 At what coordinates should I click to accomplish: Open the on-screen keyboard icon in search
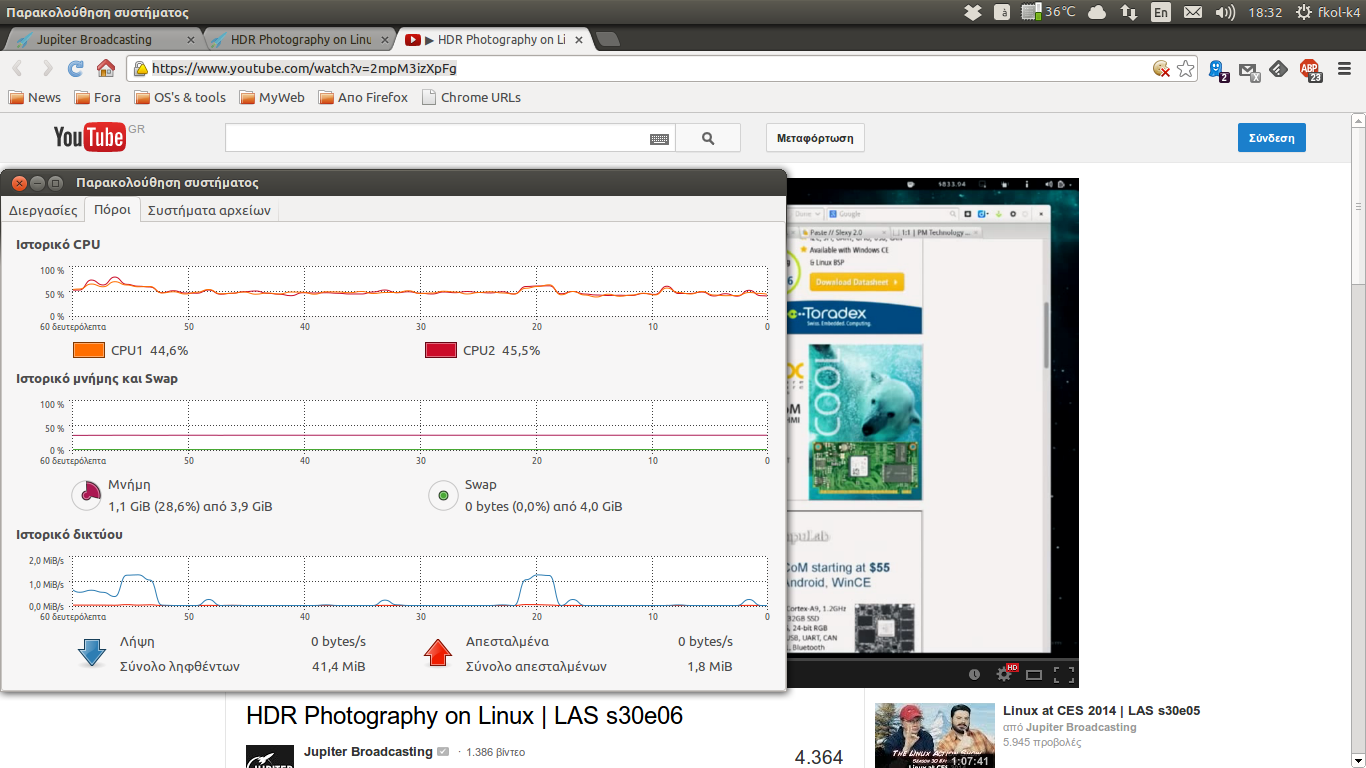click(x=659, y=139)
